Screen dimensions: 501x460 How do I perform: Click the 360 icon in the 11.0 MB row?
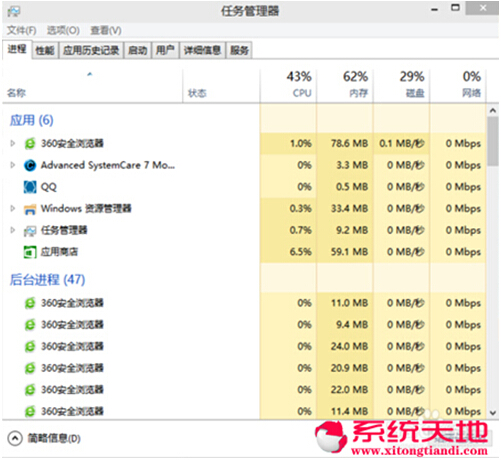click(30, 303)
